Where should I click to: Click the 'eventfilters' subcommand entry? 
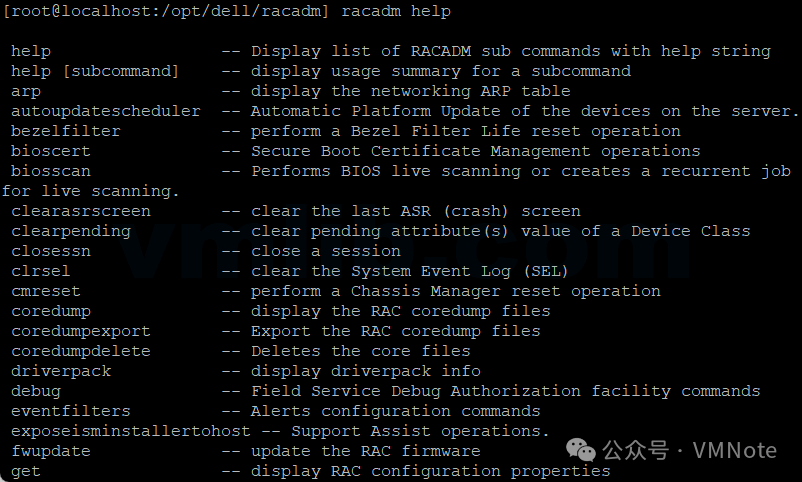coord(70,411)
